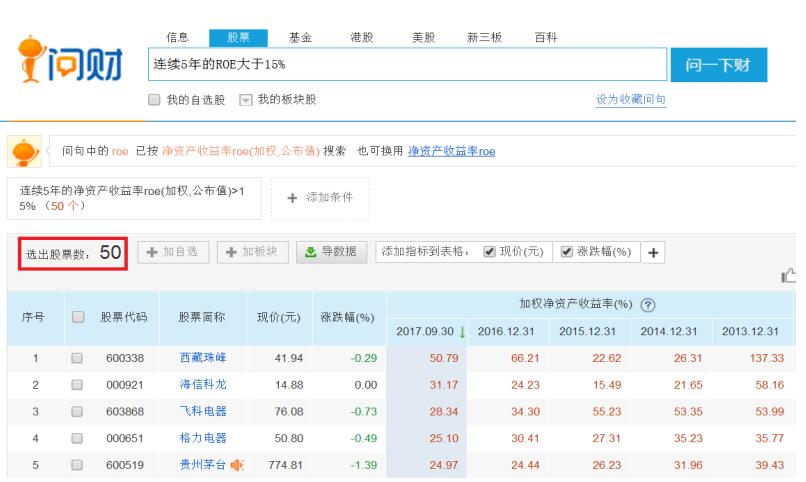Viewport: 806px width, 482px height.
Task: Check the select-all checkbox in table header
Action: (x=78, y=317)
